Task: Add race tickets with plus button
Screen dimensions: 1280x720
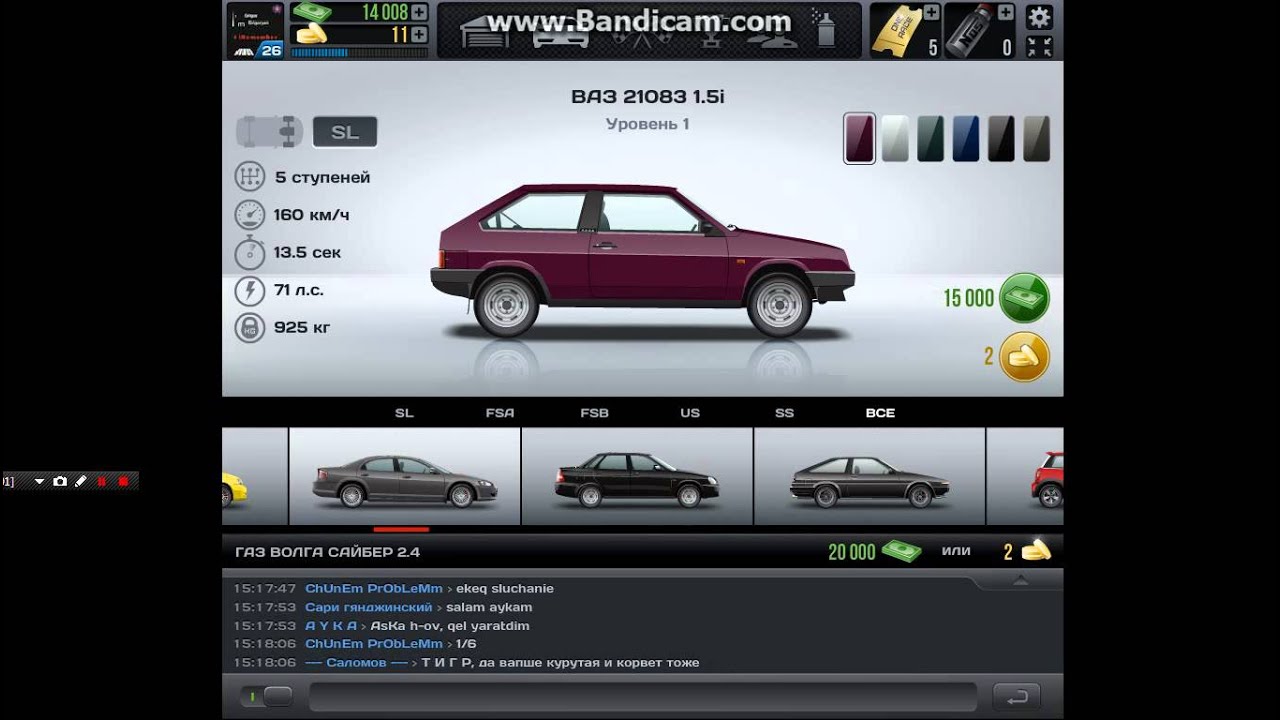Action: 931,12
